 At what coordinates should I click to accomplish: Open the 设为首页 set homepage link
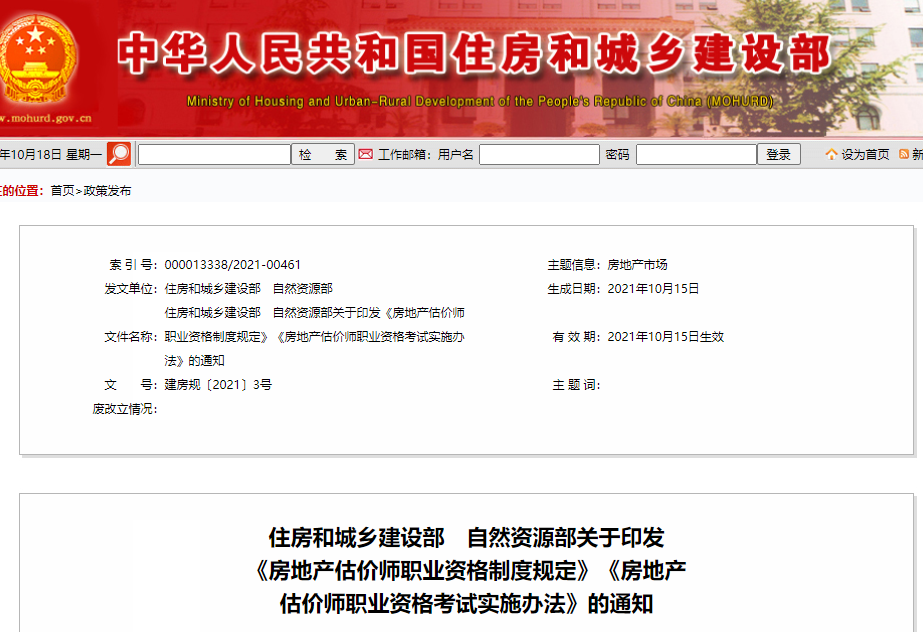865,155
